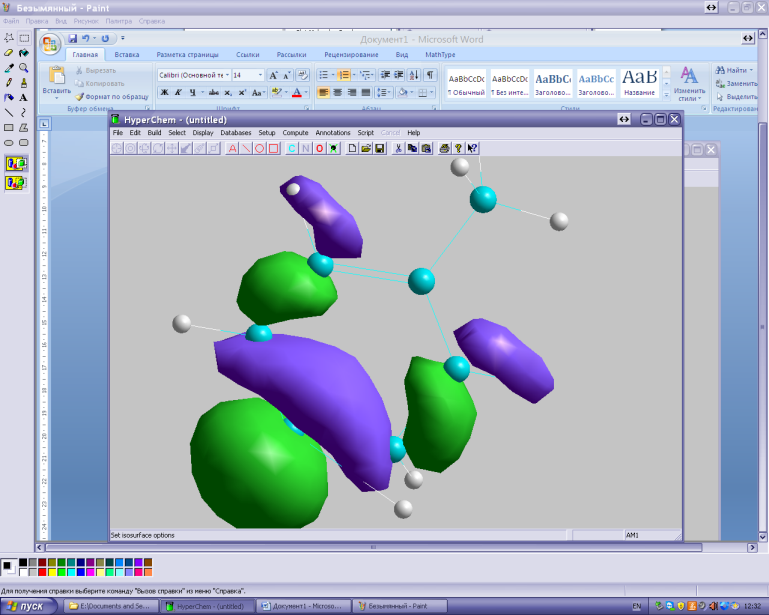Click the Cut scissors icon in HyperChem
The height and width of the screenshot is (615, 769).
(397, 148)
